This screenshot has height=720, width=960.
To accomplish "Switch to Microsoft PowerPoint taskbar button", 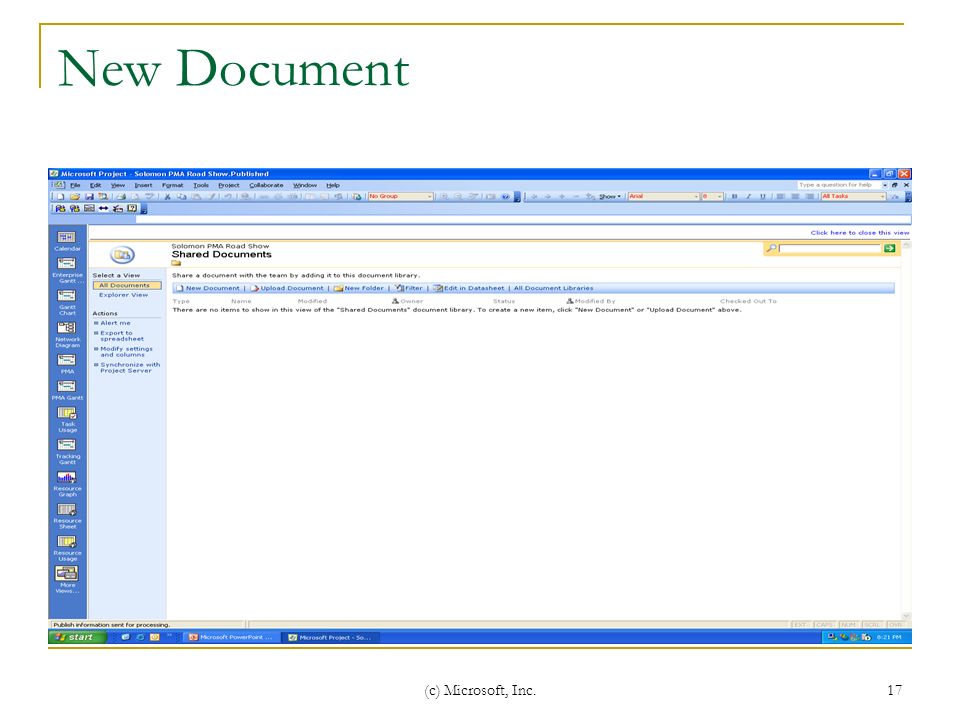I will tap(231, 637).
